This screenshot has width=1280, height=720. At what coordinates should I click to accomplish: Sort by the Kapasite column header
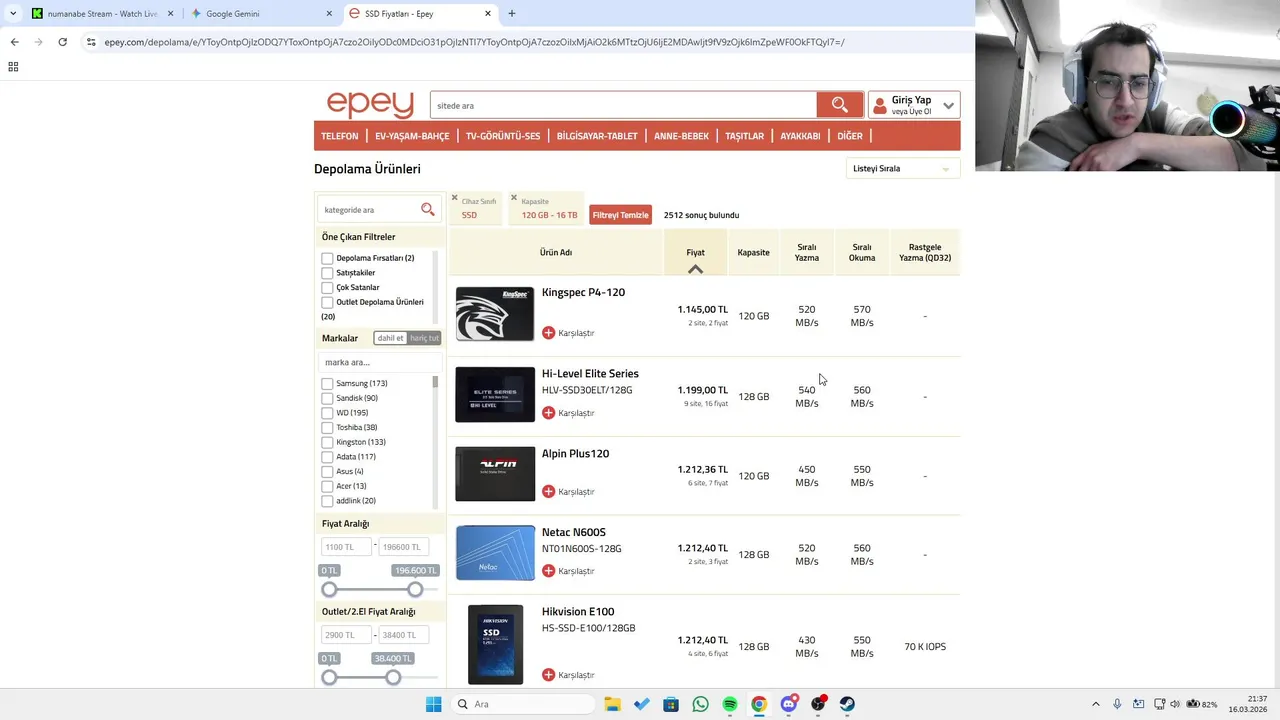click(753, 252)
